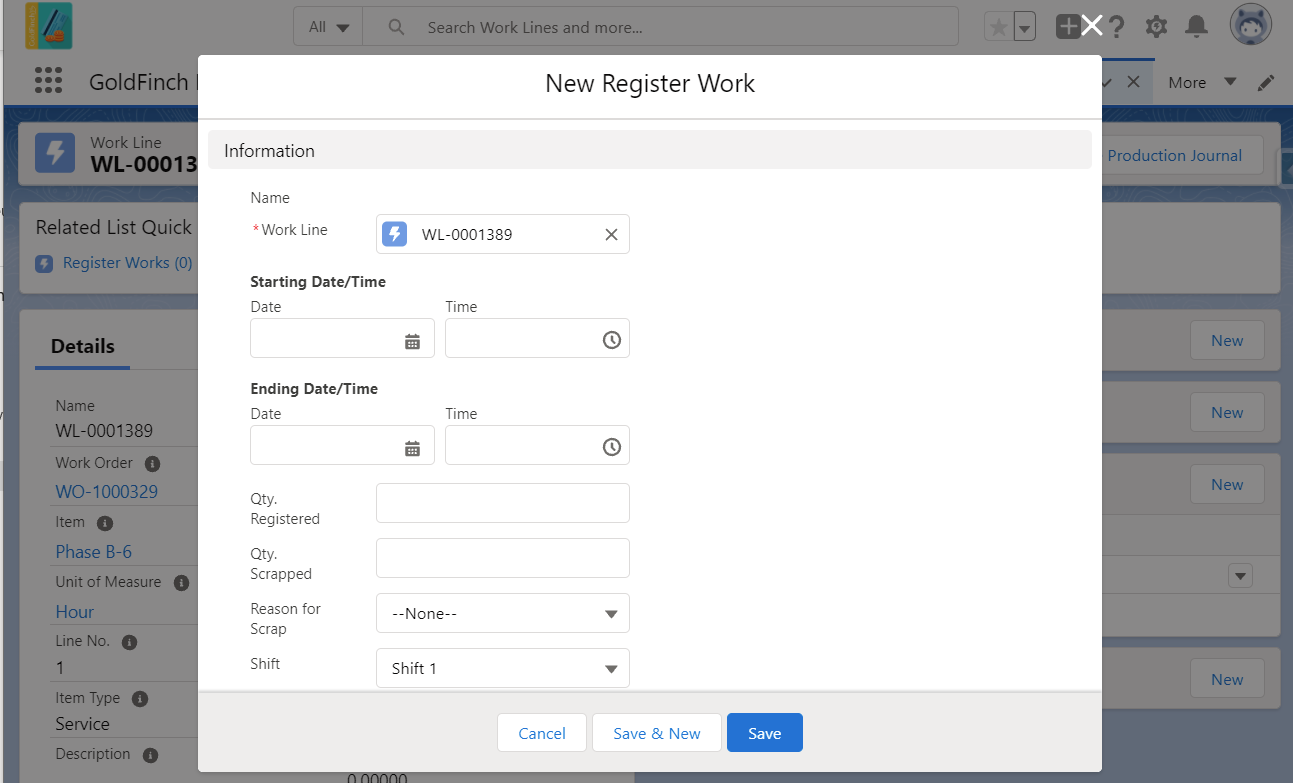Image resolution: width=1293 pixels, height=783 pixels.
Task: Click the Qty. Scrapped input field
Action: coord(503,558)
